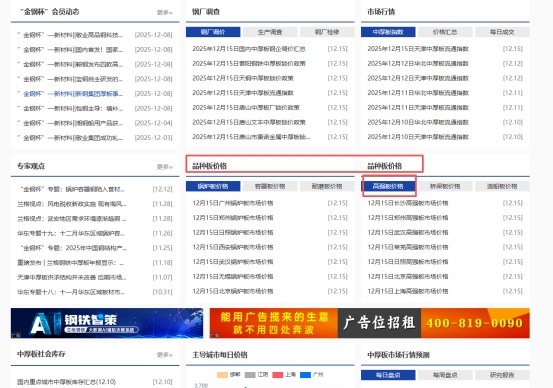Open 12月15日武汉高强板市场价格

click(408, 232)
